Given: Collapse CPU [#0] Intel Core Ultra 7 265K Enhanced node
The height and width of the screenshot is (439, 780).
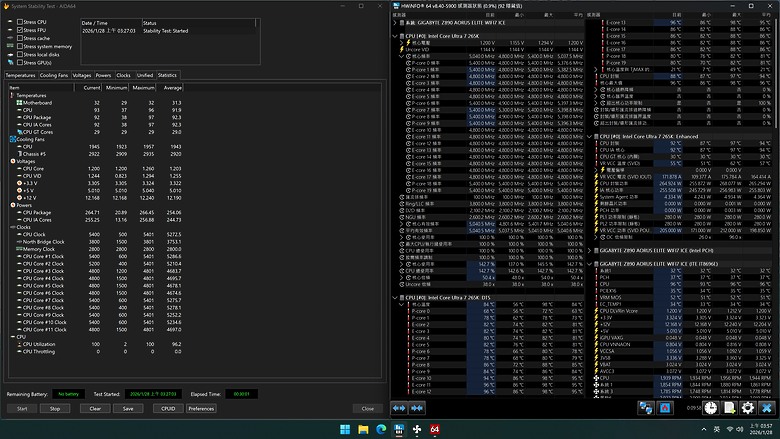Looking at the screenshot, I should pyautogui.click(x=589, y=136).
